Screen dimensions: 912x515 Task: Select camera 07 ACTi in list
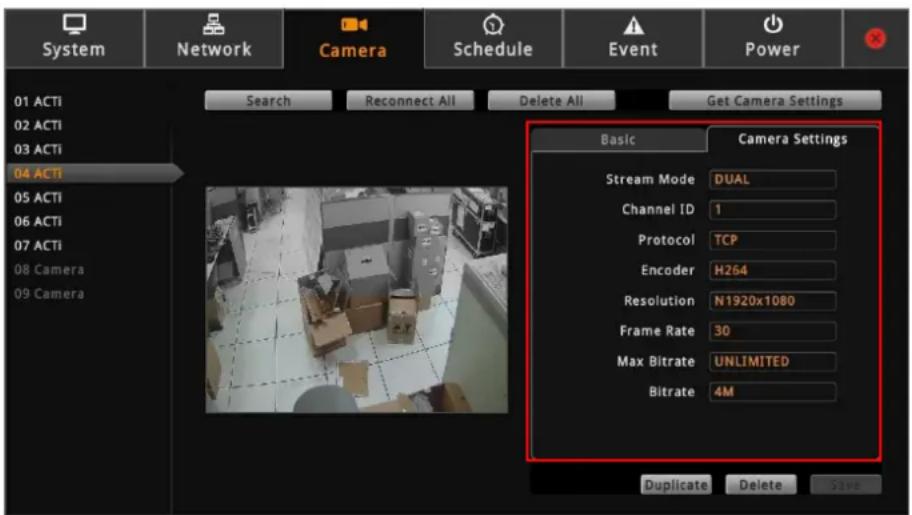point(38,246)
